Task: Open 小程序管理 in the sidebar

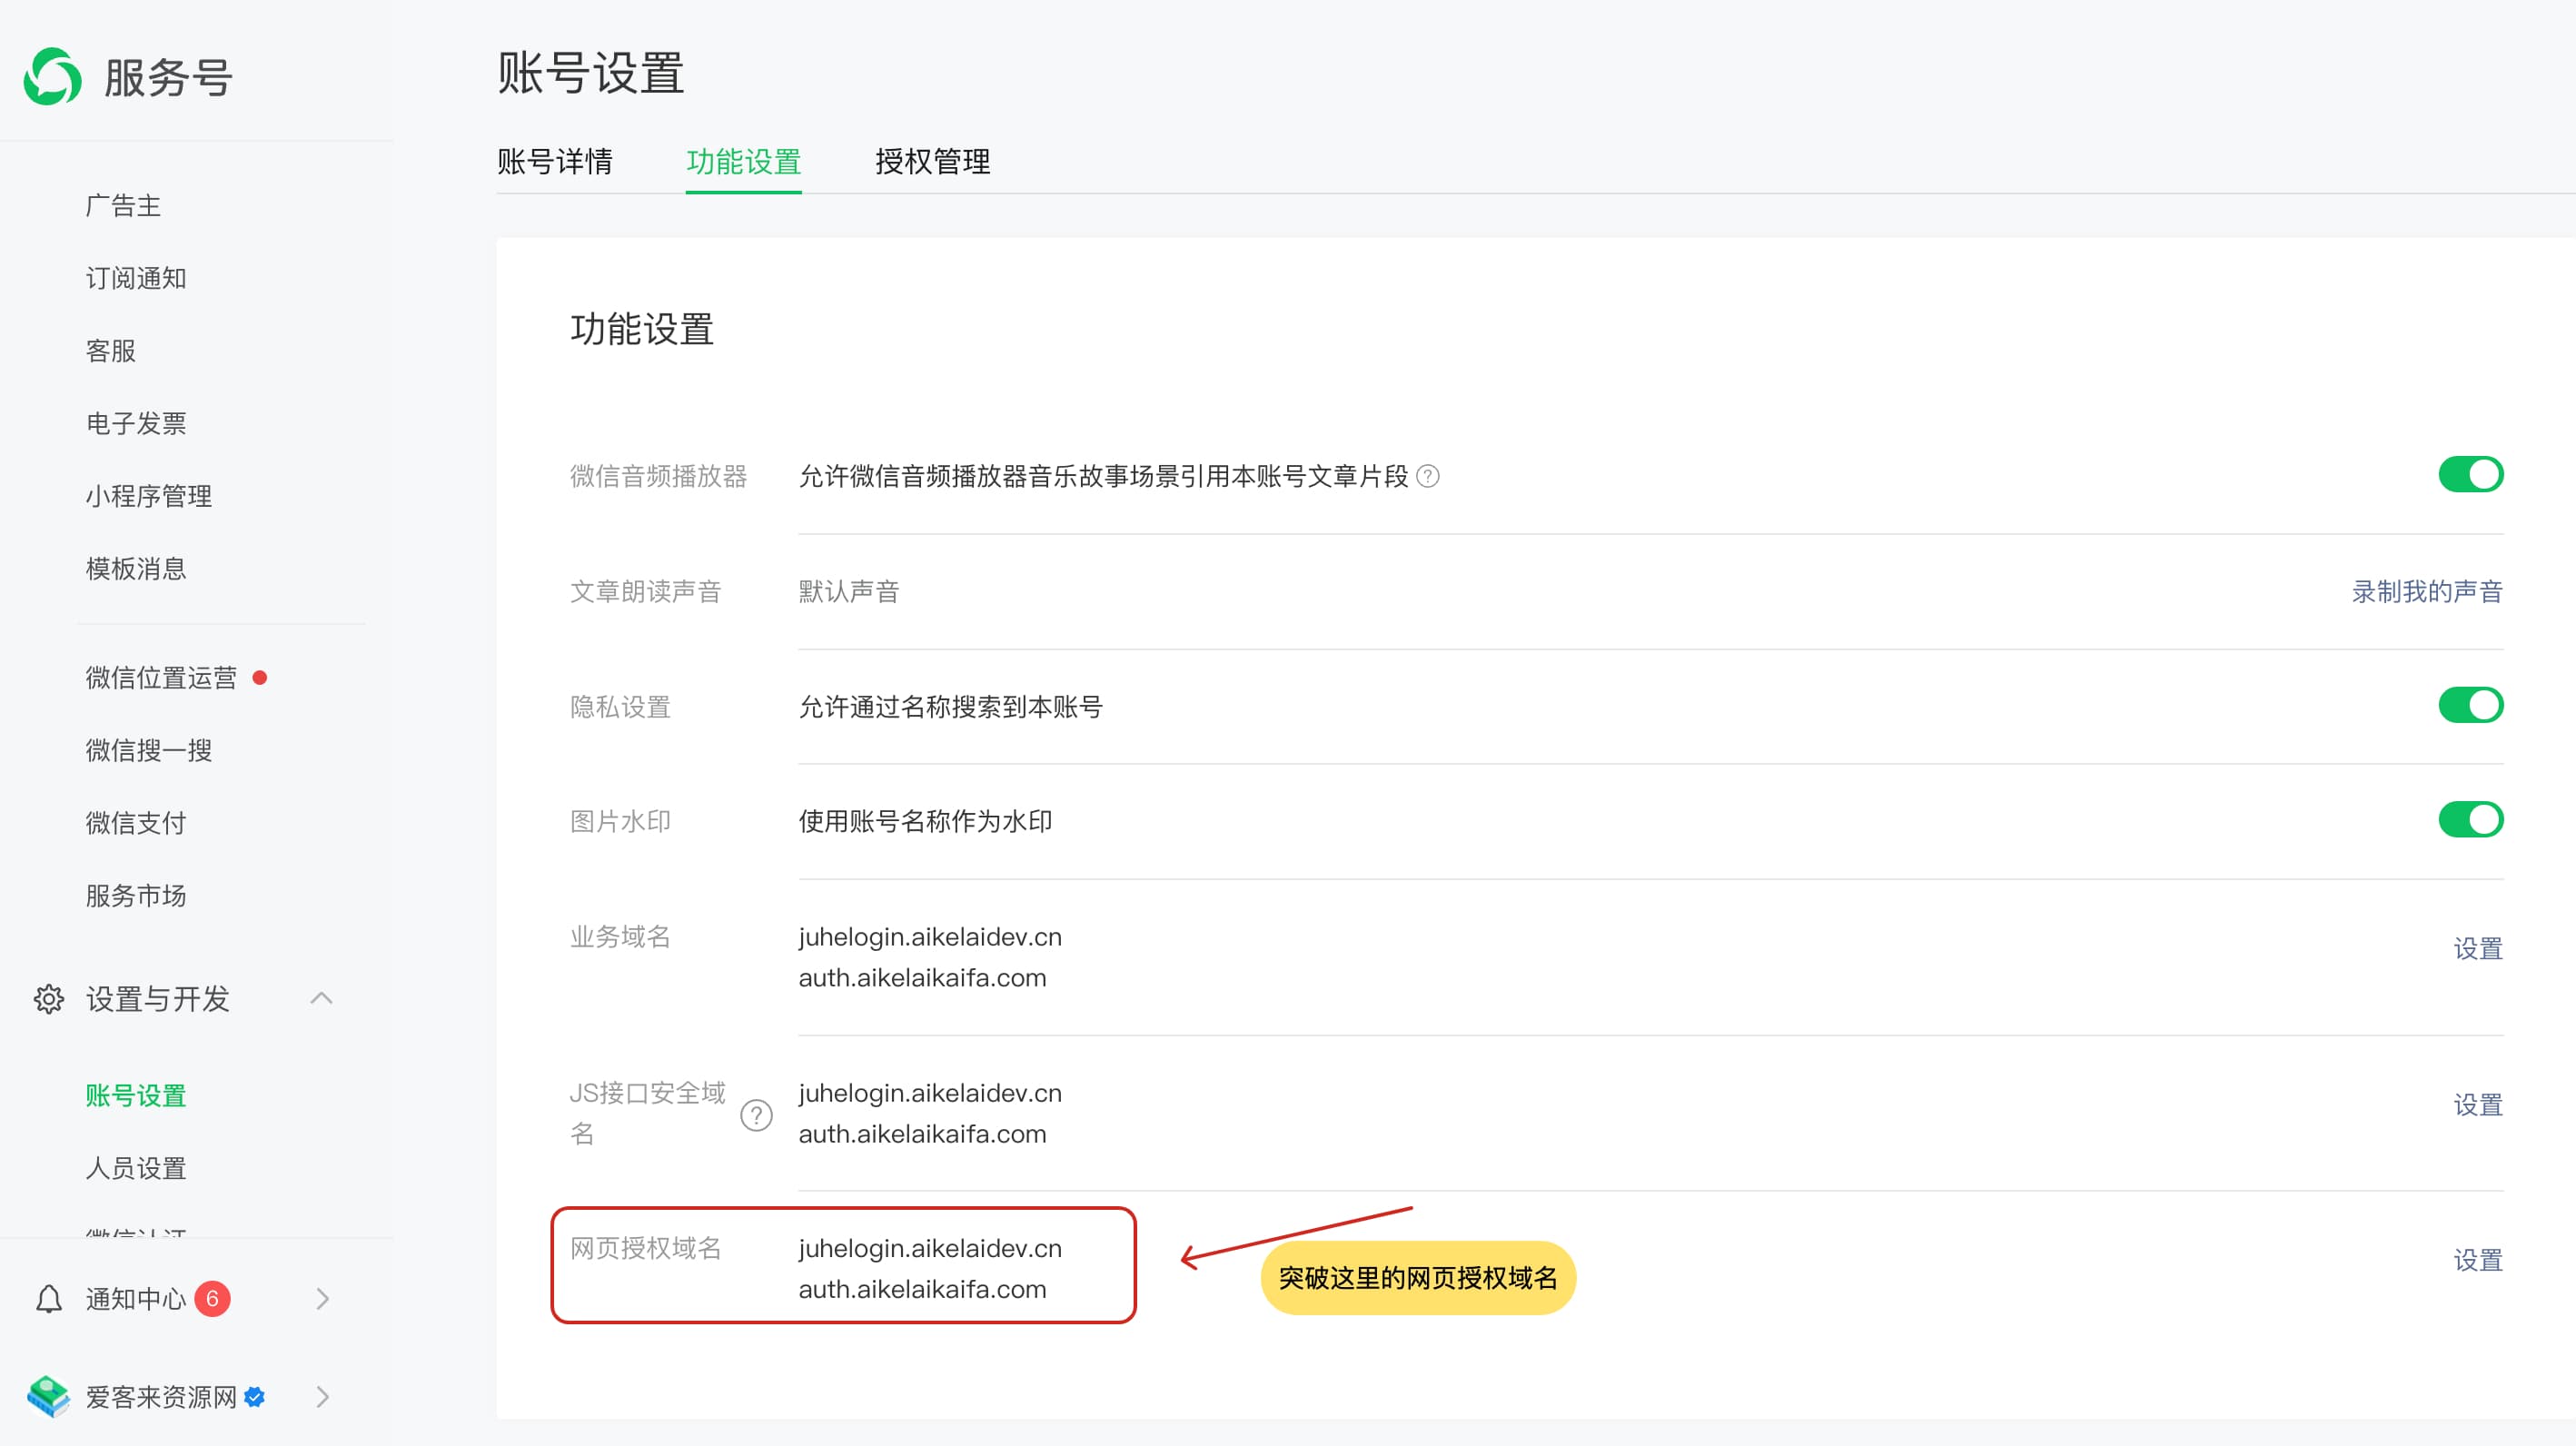Action: click(149, 496)
